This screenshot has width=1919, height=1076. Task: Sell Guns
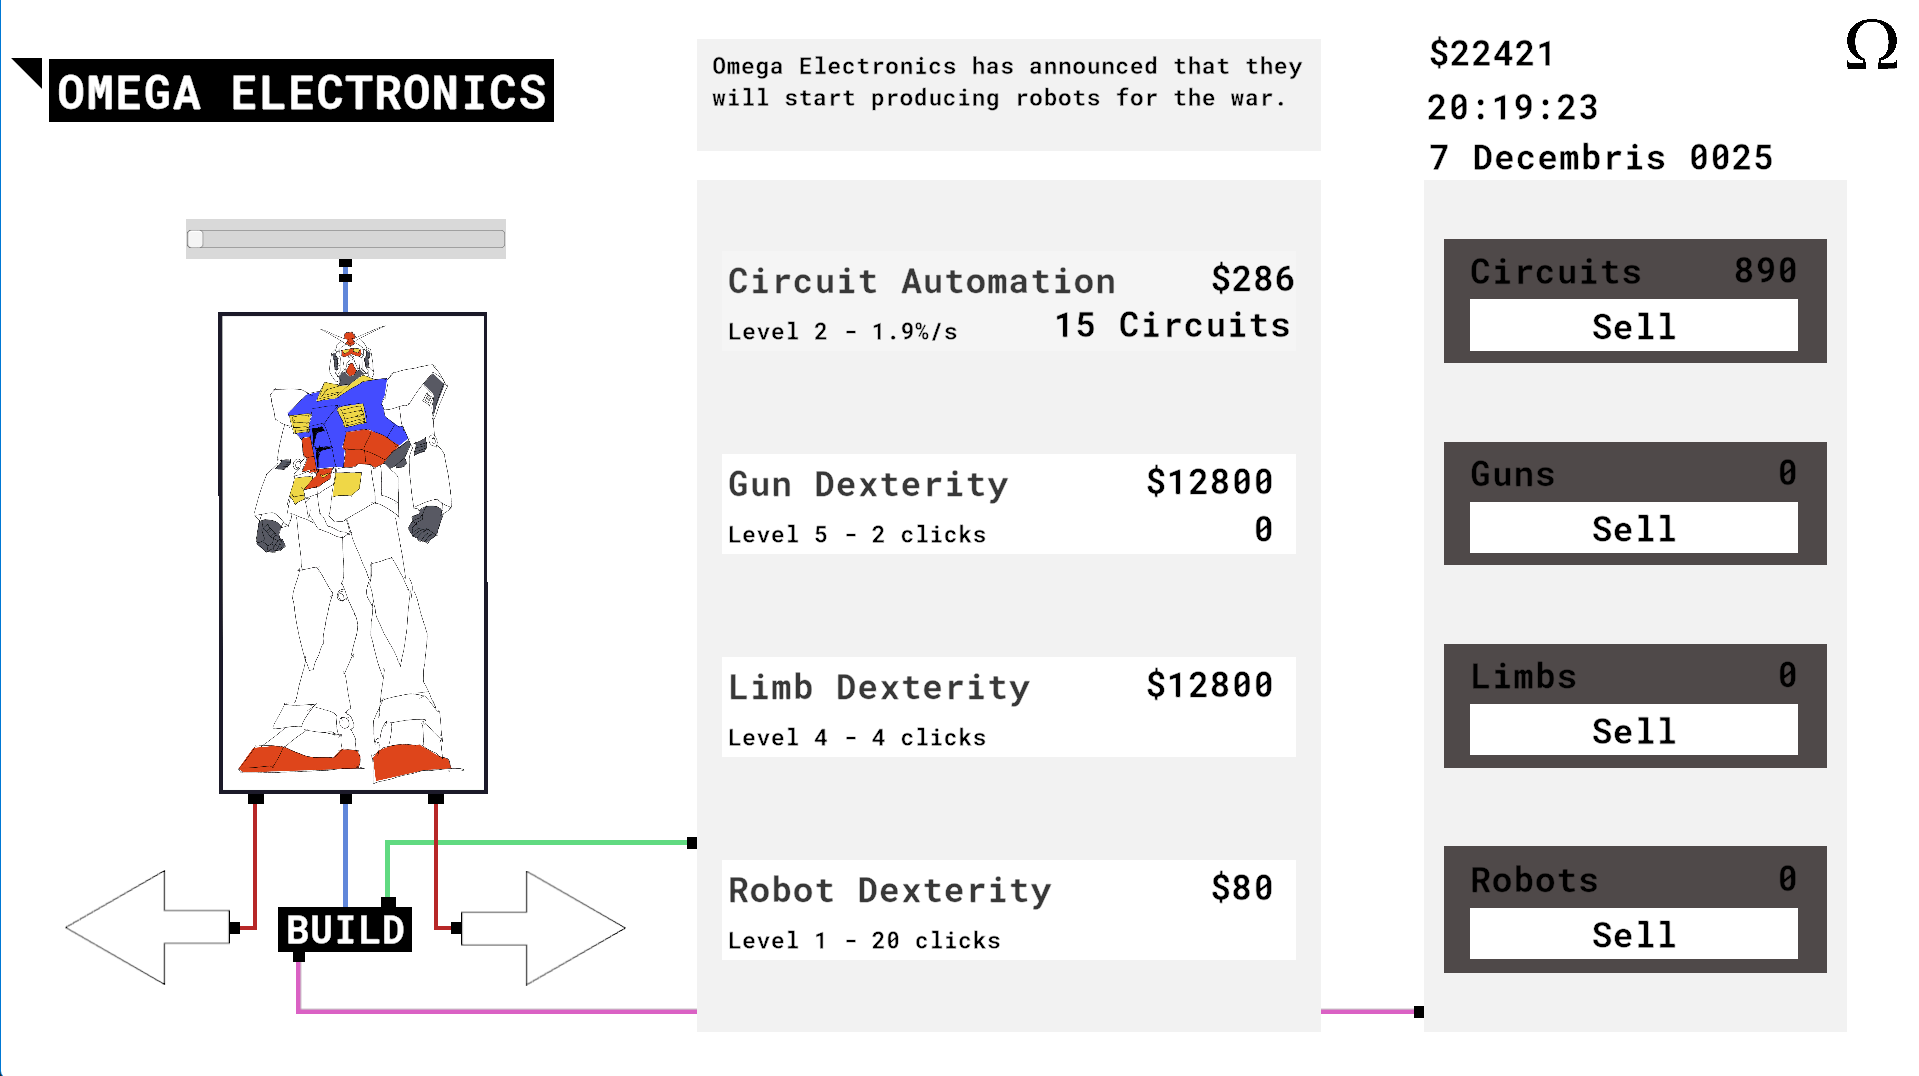[1633, 528]
